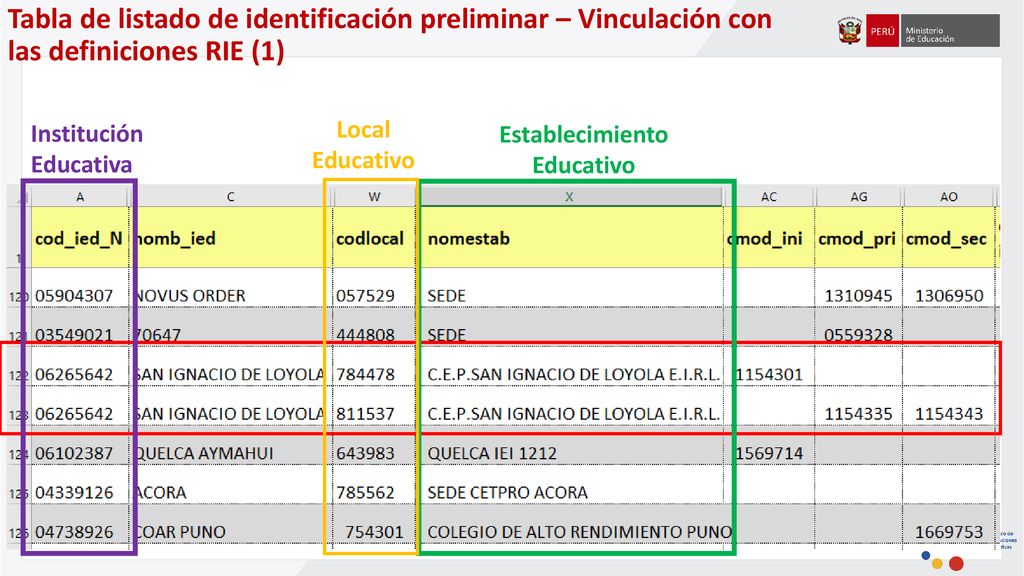Select cmod_sec value 1154343
This screenshot has height=576, width=1024.
click(948, 406)
